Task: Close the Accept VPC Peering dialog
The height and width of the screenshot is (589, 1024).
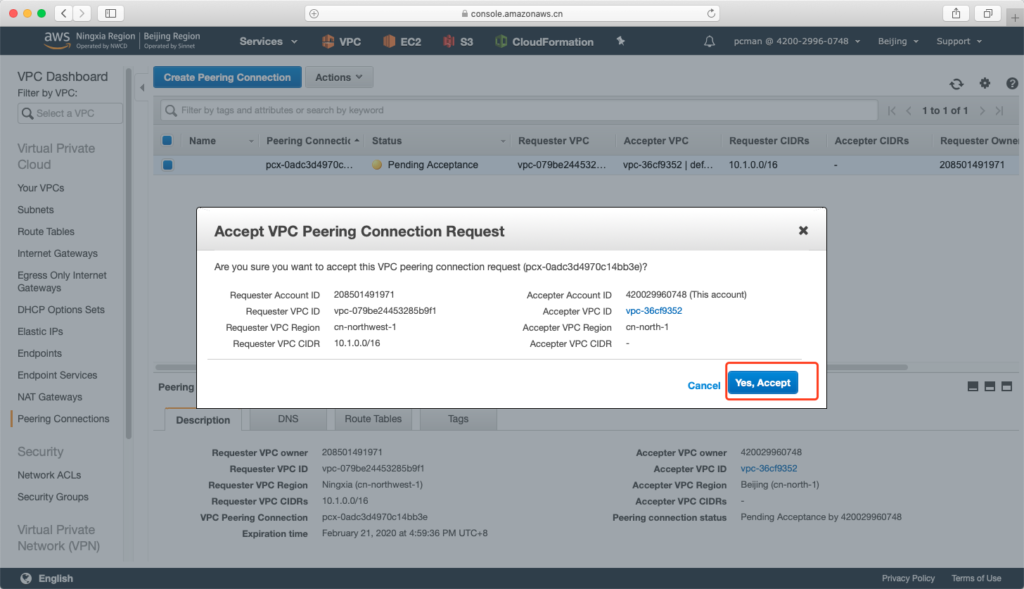Action: [x=802, y=231]
